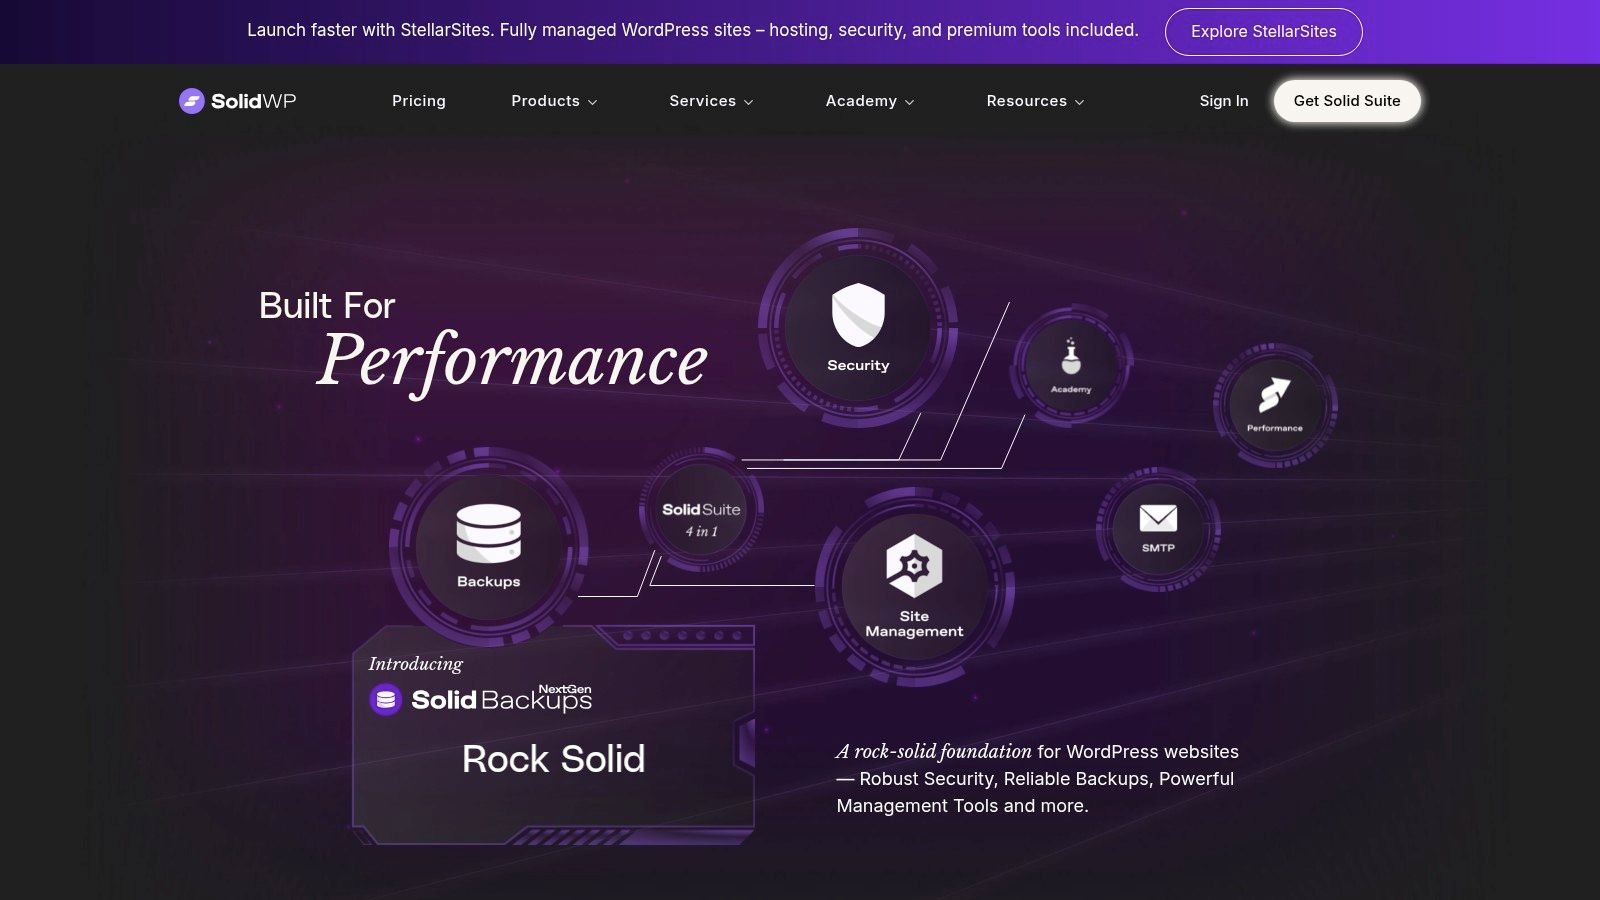Click the Sign In link

point(1224,101)
